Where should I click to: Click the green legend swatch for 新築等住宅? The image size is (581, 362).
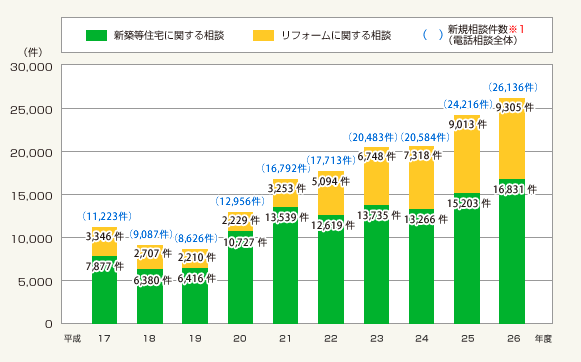point(96,35)
